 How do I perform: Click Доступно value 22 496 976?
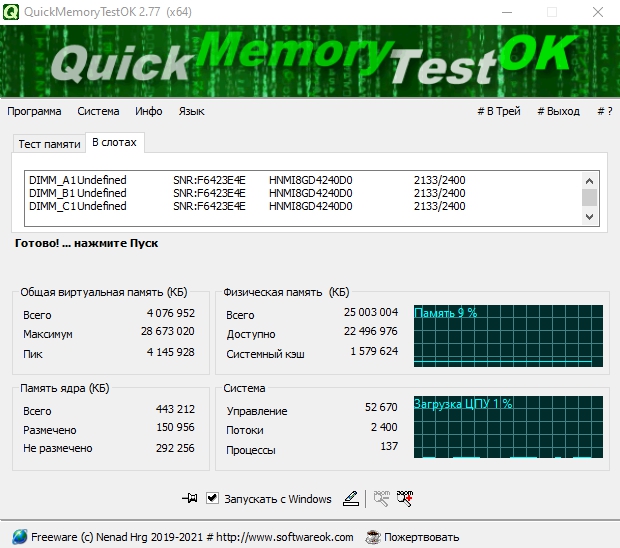coord(370,331)
